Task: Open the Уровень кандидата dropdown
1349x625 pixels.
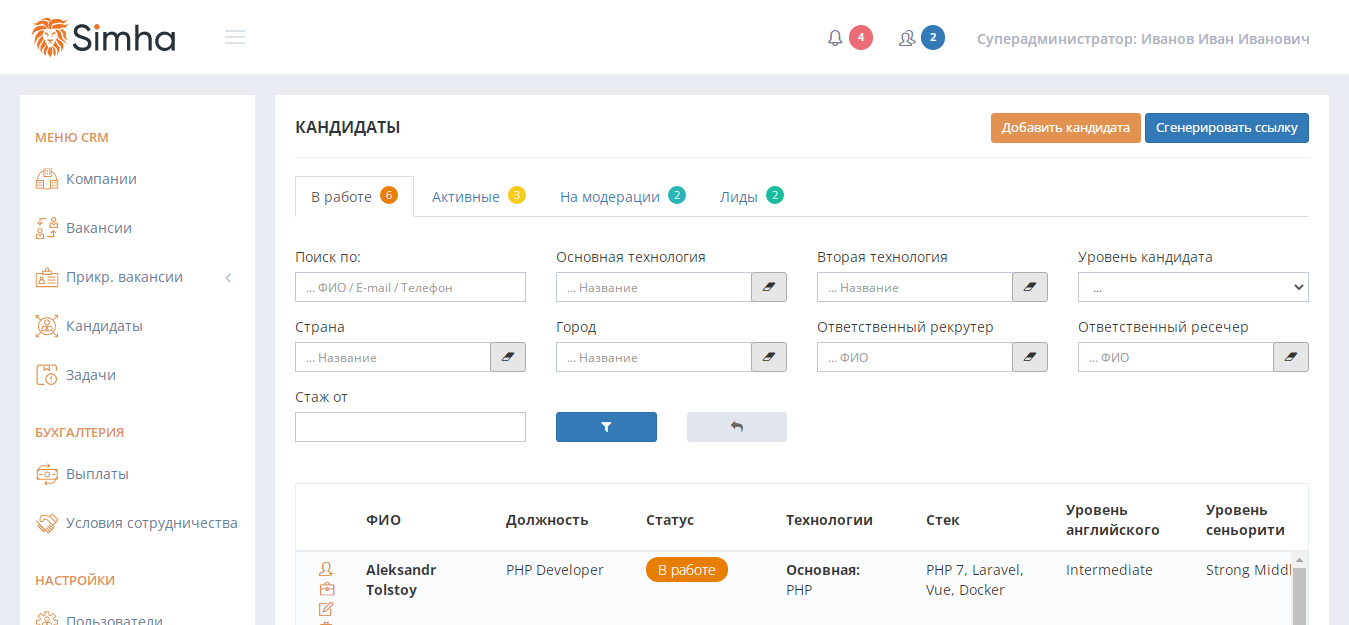Action: click(1192, 287)
